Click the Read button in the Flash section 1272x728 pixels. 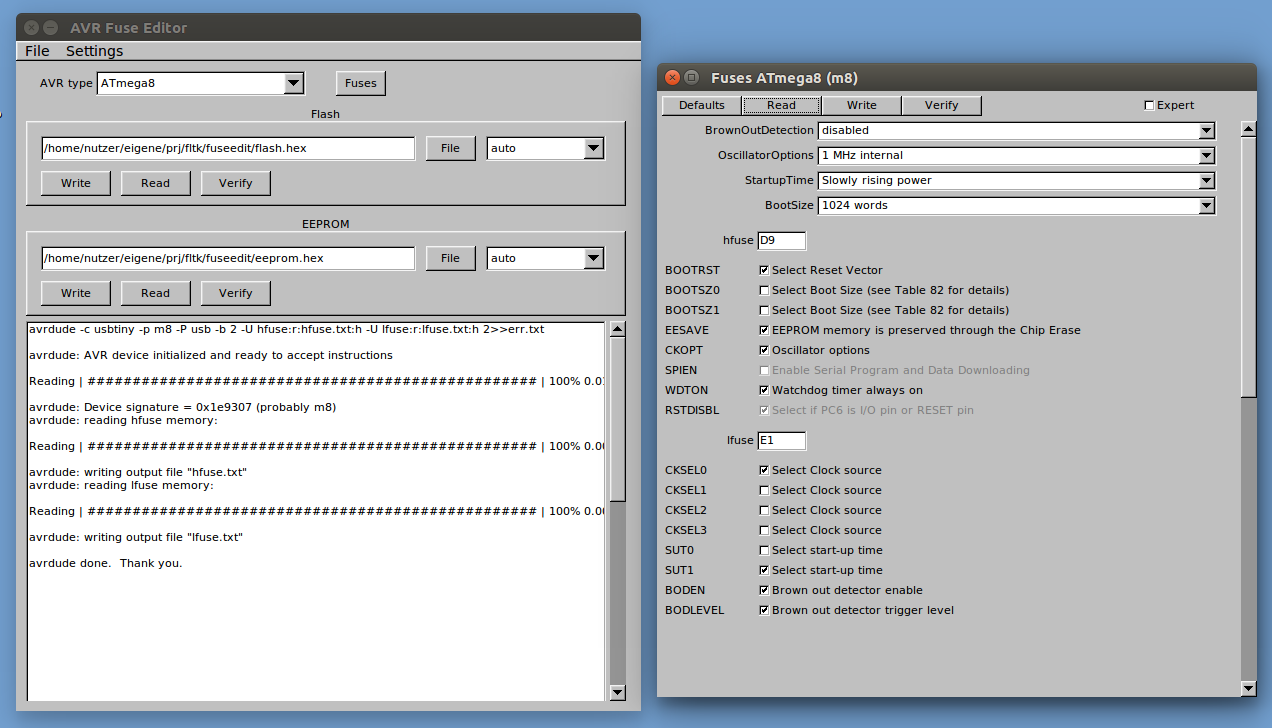point(156,183)
